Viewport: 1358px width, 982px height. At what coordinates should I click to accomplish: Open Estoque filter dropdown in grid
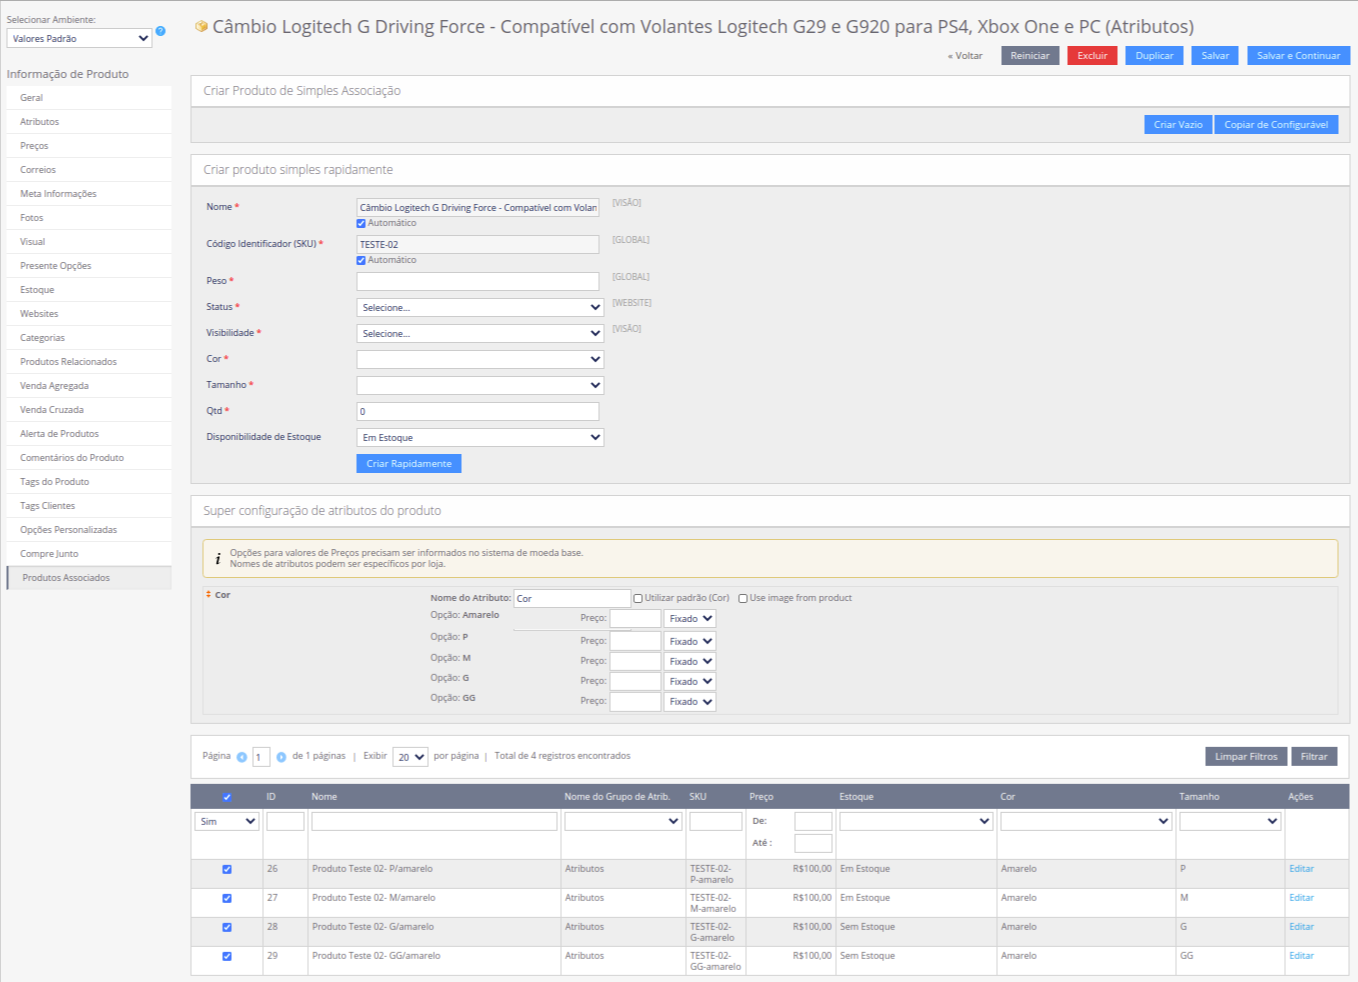pos(916,821)
